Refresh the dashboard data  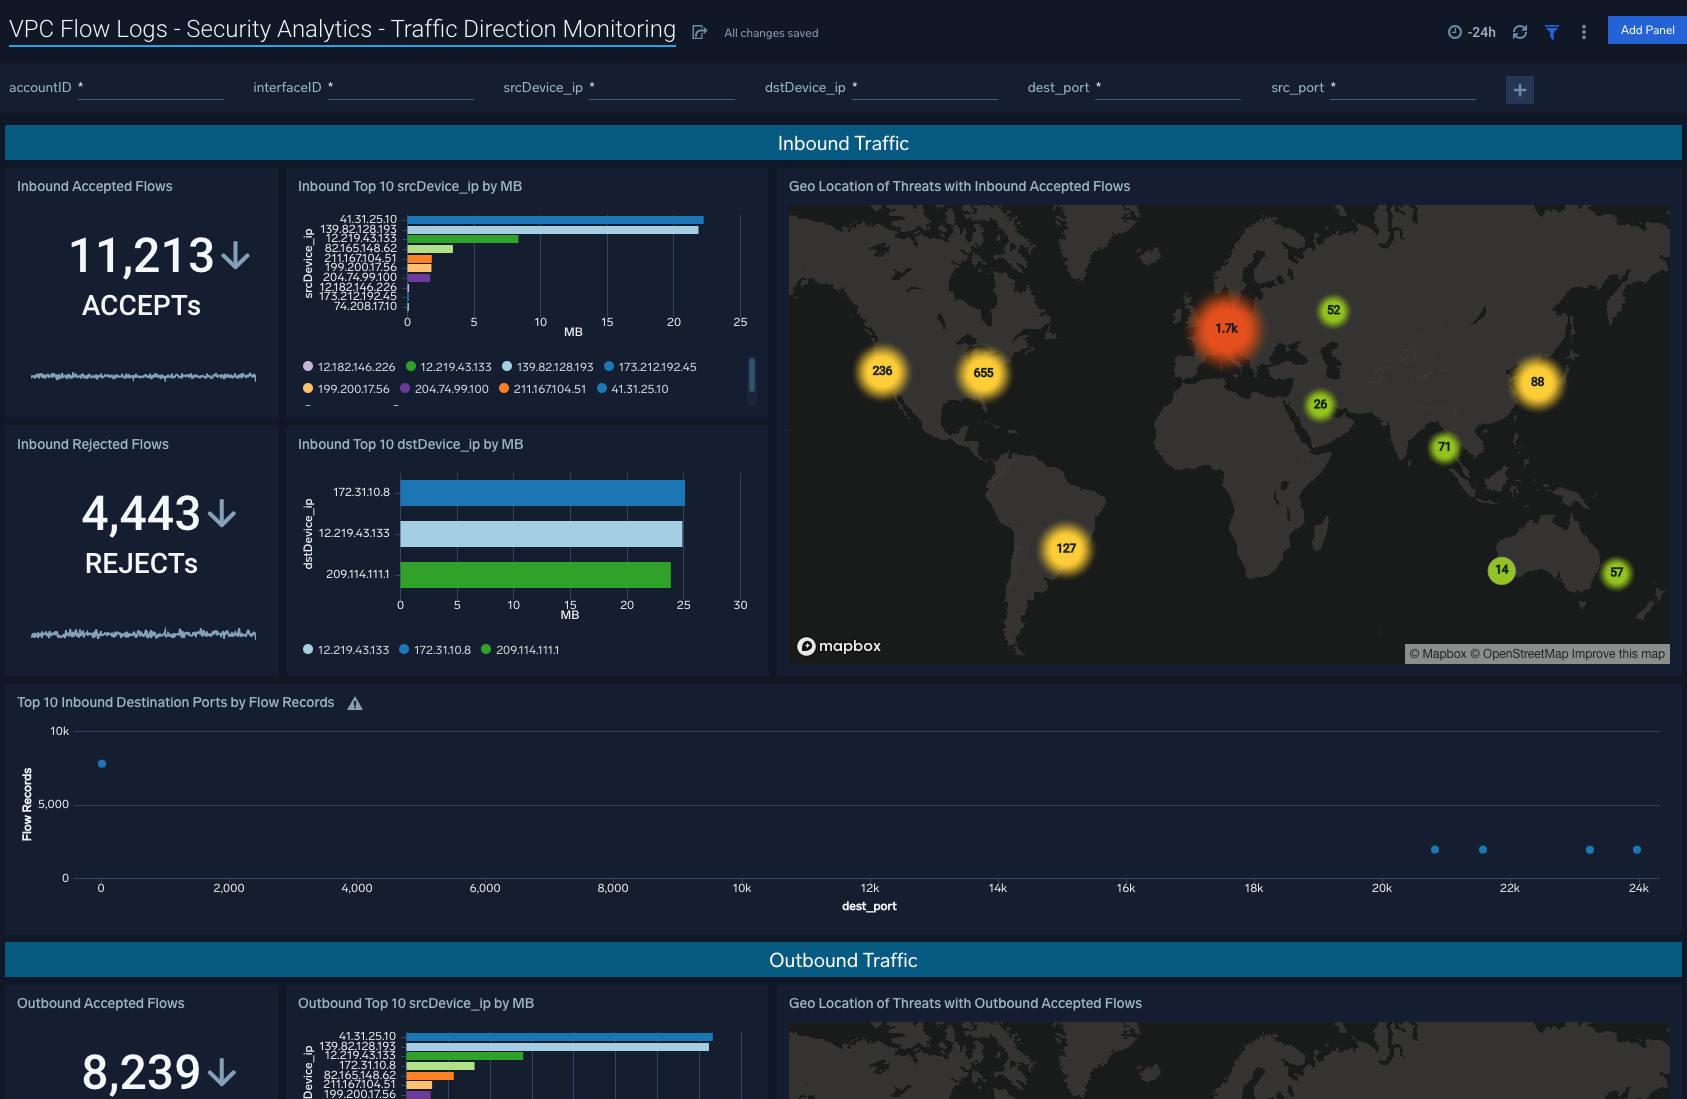(x=1519, y=32)
